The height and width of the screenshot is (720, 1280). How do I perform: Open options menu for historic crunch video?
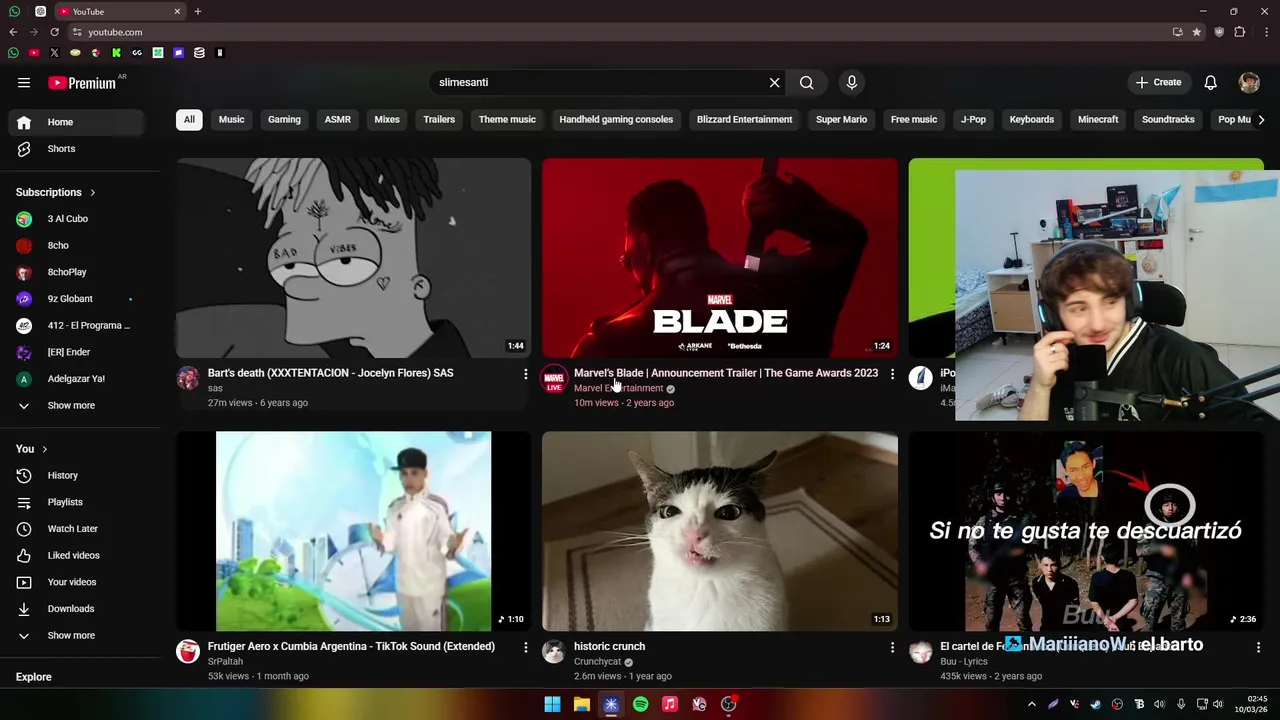pyautogui.click(x=892, y=648)
